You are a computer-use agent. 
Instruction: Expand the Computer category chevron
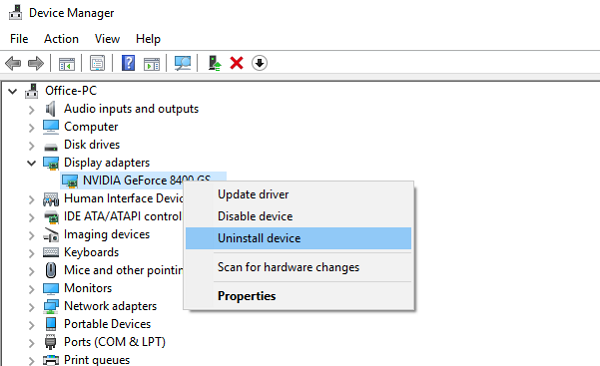click(31, 127)
